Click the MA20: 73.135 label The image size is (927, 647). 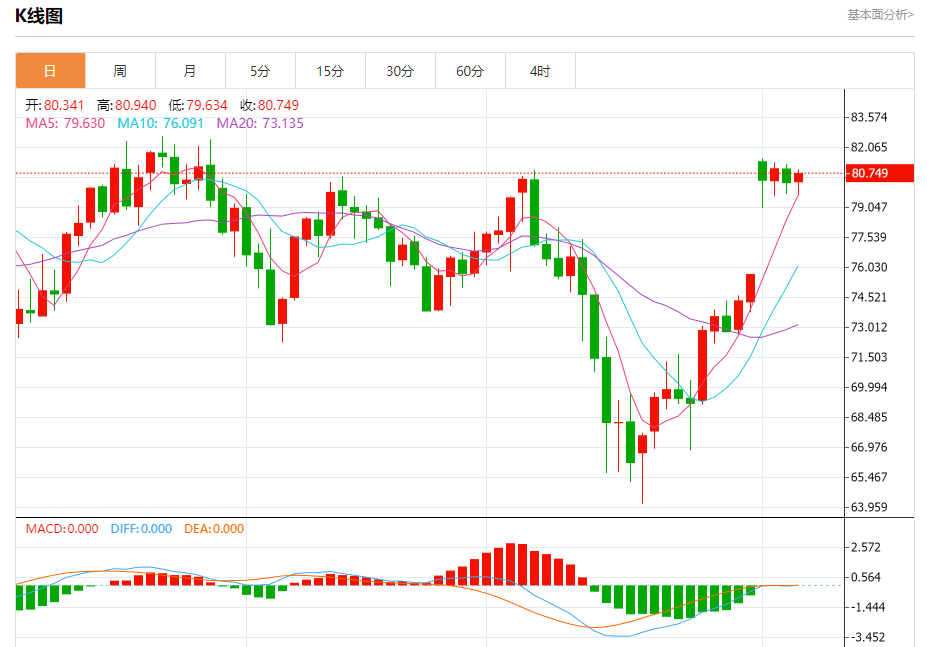click(260, 123)
